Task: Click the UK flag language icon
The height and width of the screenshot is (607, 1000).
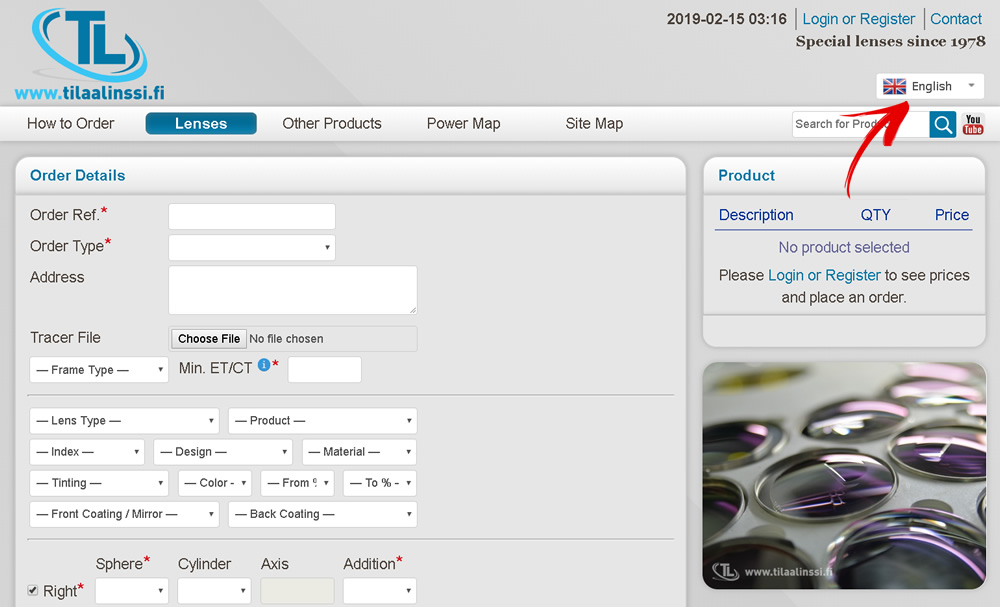Action: [894, 86]
